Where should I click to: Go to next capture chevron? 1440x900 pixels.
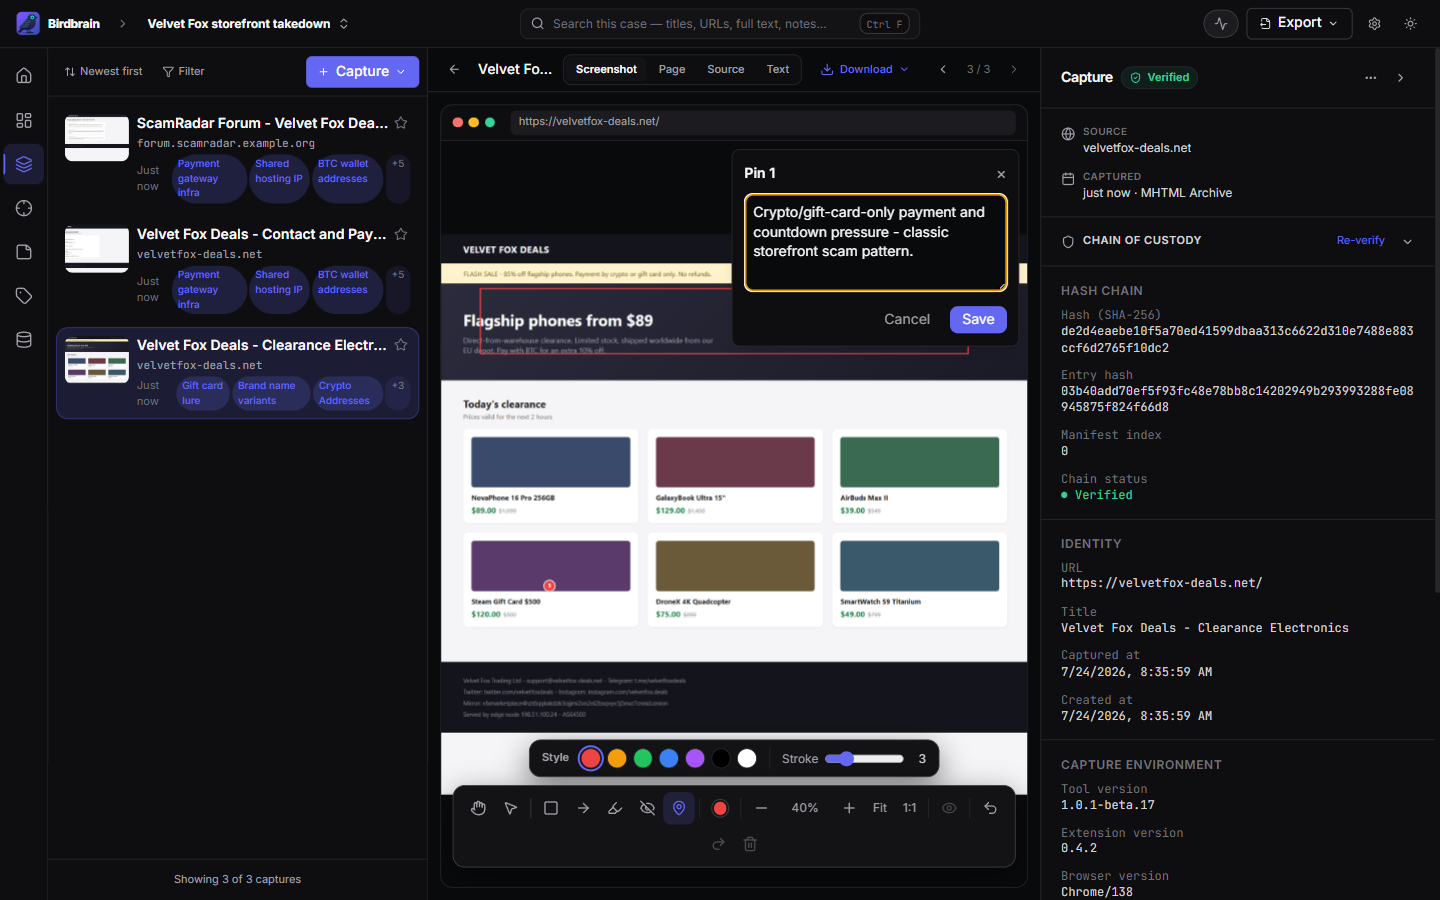click(x=1014, y=69)
